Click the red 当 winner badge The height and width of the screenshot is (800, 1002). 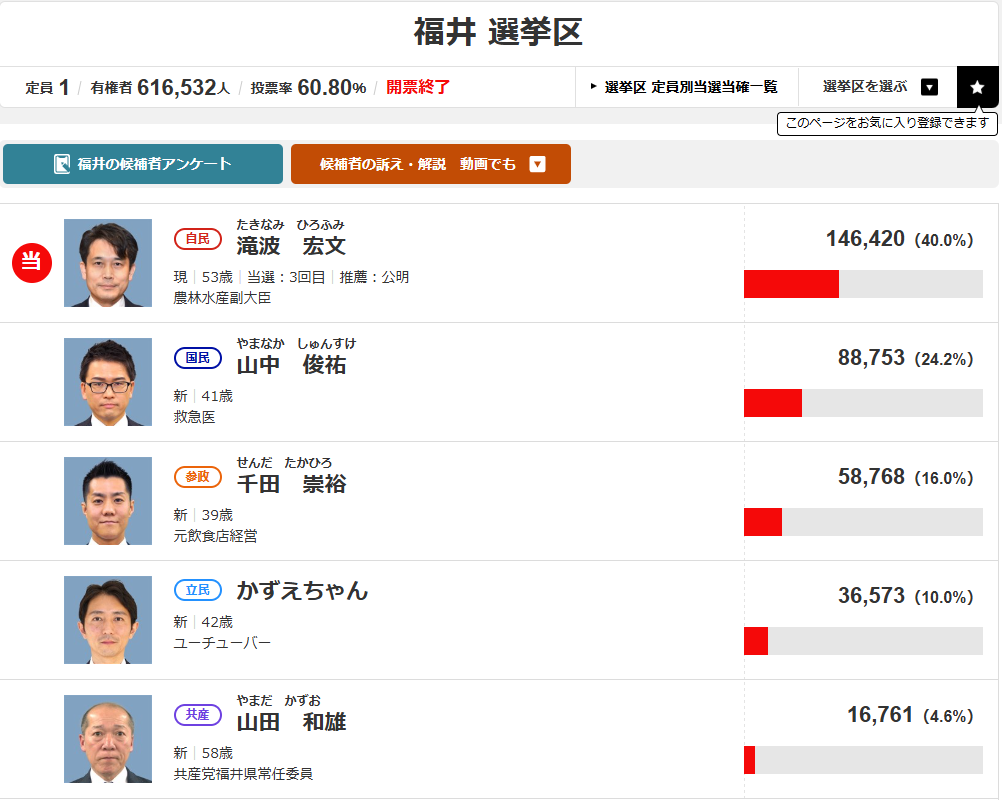pyautogui.click(x=31, y=263)
